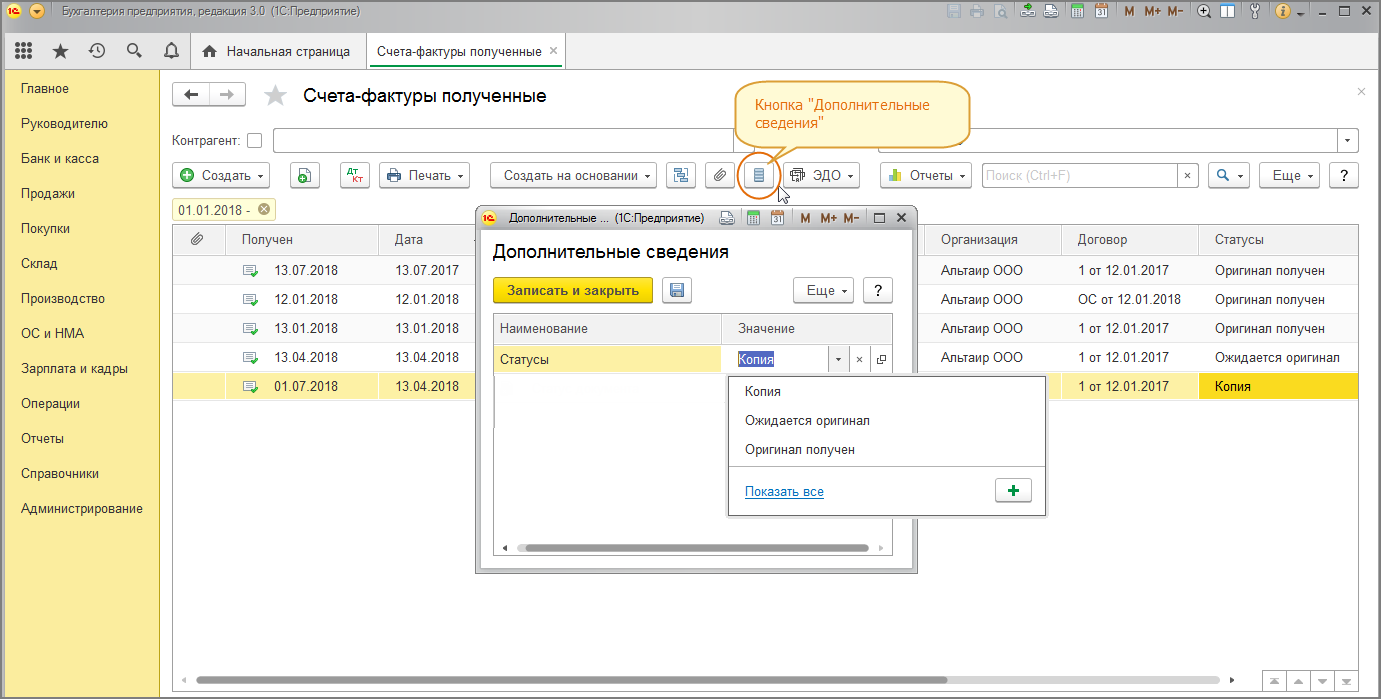This screenshot has height=699, width=1381.
Task: Open related documents structure icon
Action: pos(681,175)
